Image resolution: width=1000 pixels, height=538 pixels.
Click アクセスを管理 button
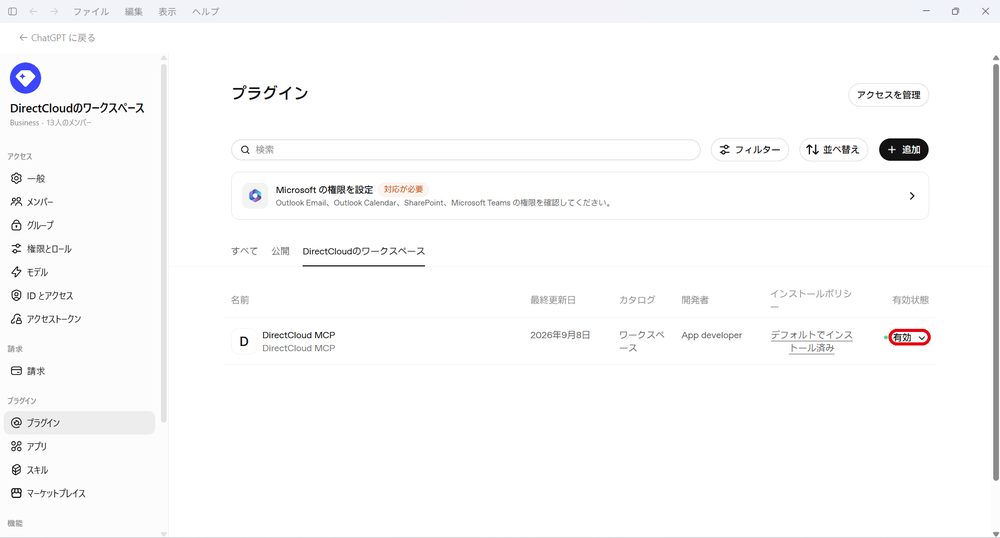[888, 95]
